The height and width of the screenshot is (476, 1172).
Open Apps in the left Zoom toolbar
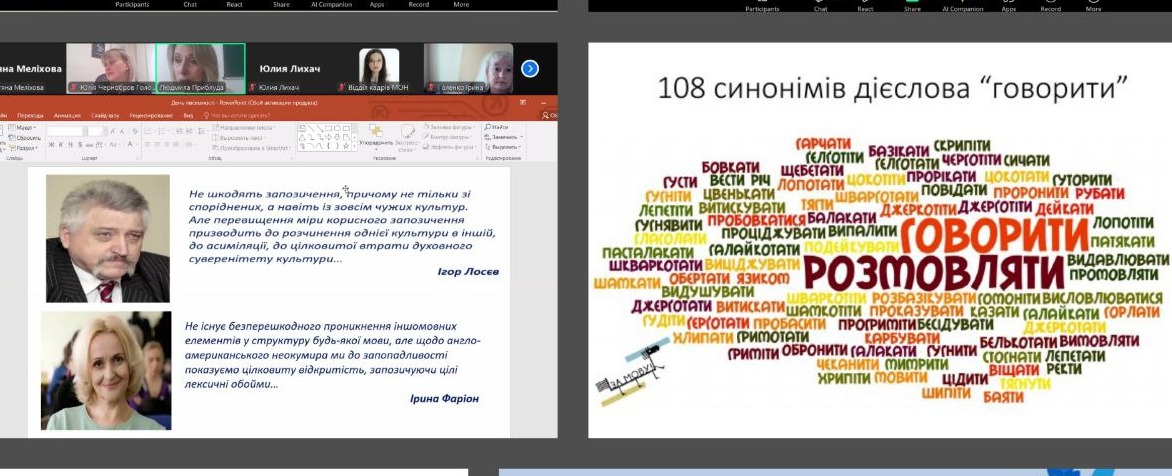376,4
